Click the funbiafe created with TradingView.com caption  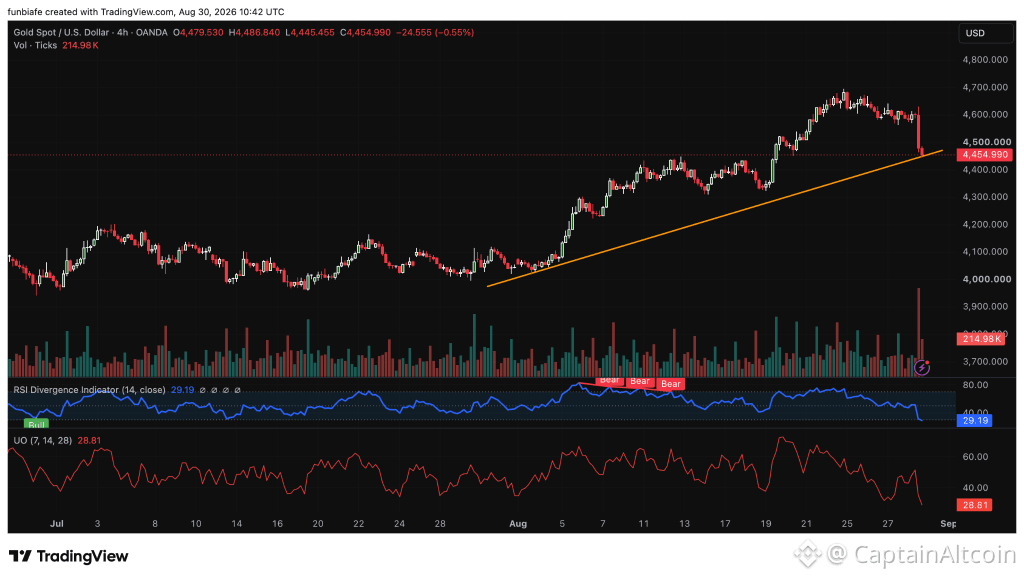[146, 12]
